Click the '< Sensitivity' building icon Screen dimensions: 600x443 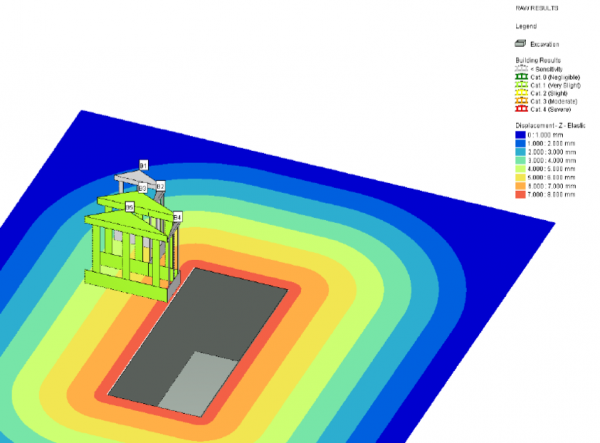[521, 69]
